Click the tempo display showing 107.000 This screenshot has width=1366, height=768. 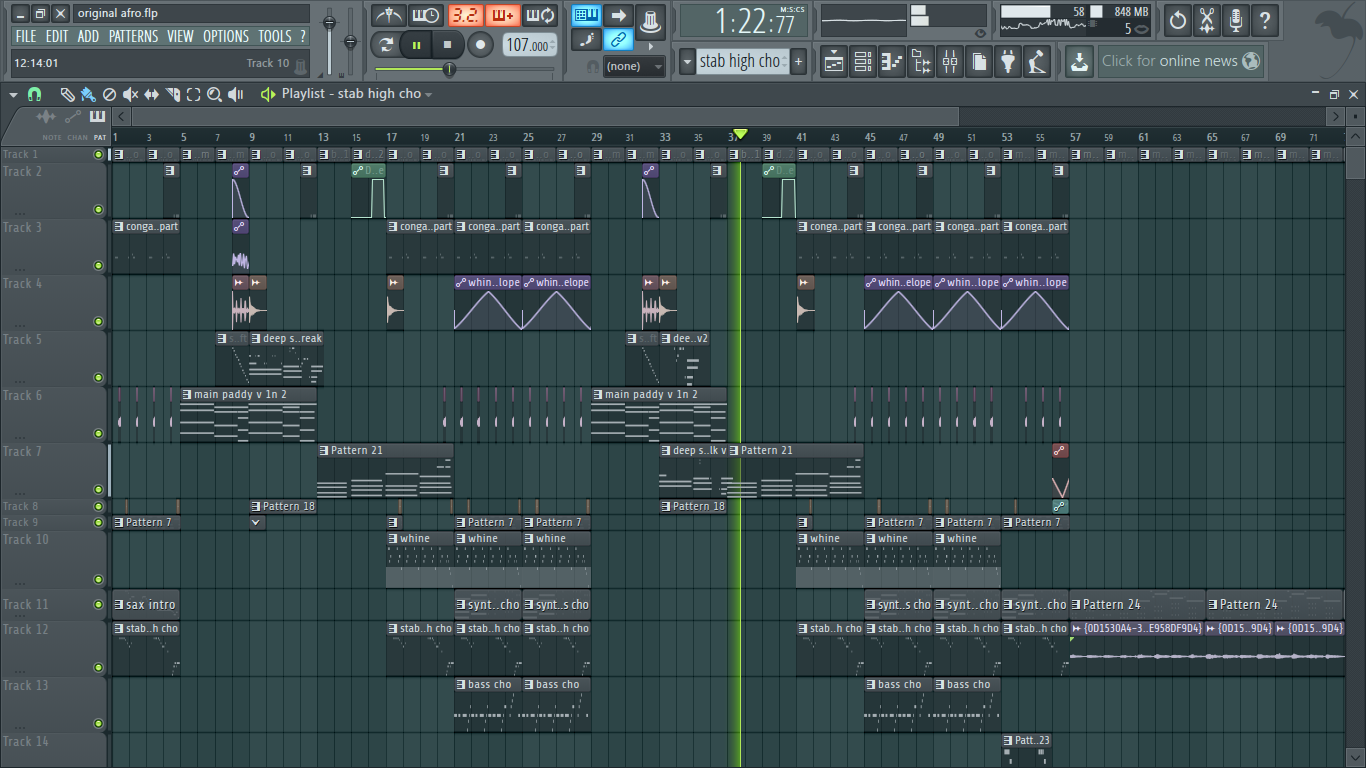(527, 44)
